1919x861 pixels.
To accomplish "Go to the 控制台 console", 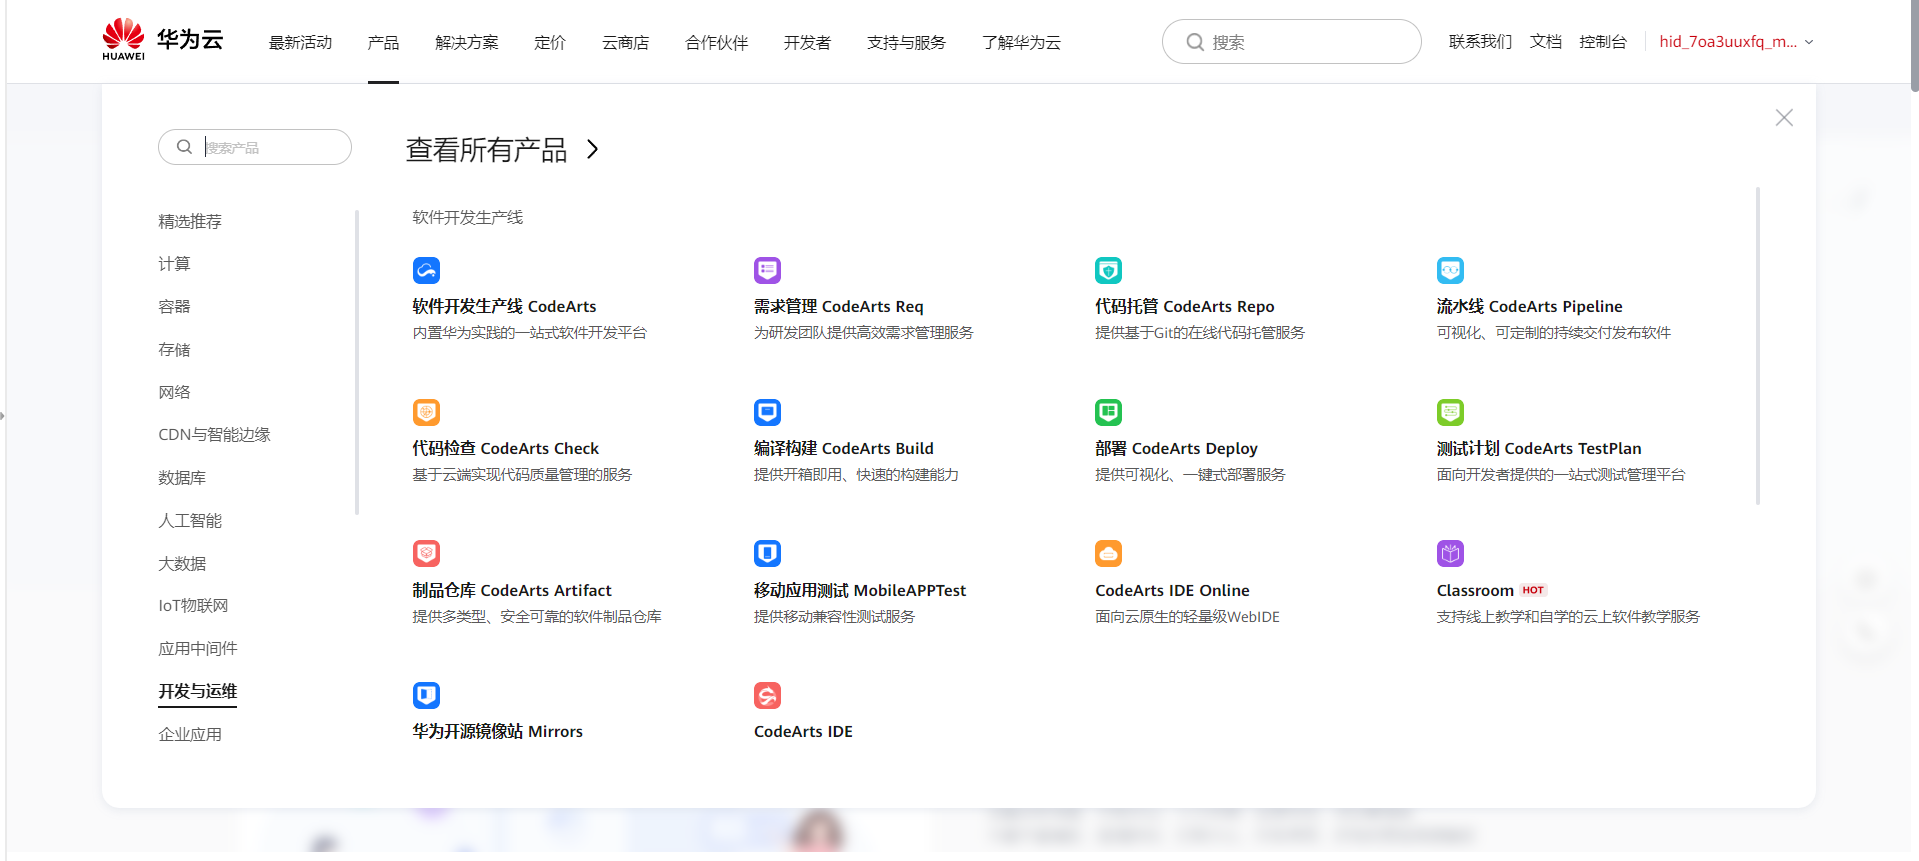I will pos(1603,42).
